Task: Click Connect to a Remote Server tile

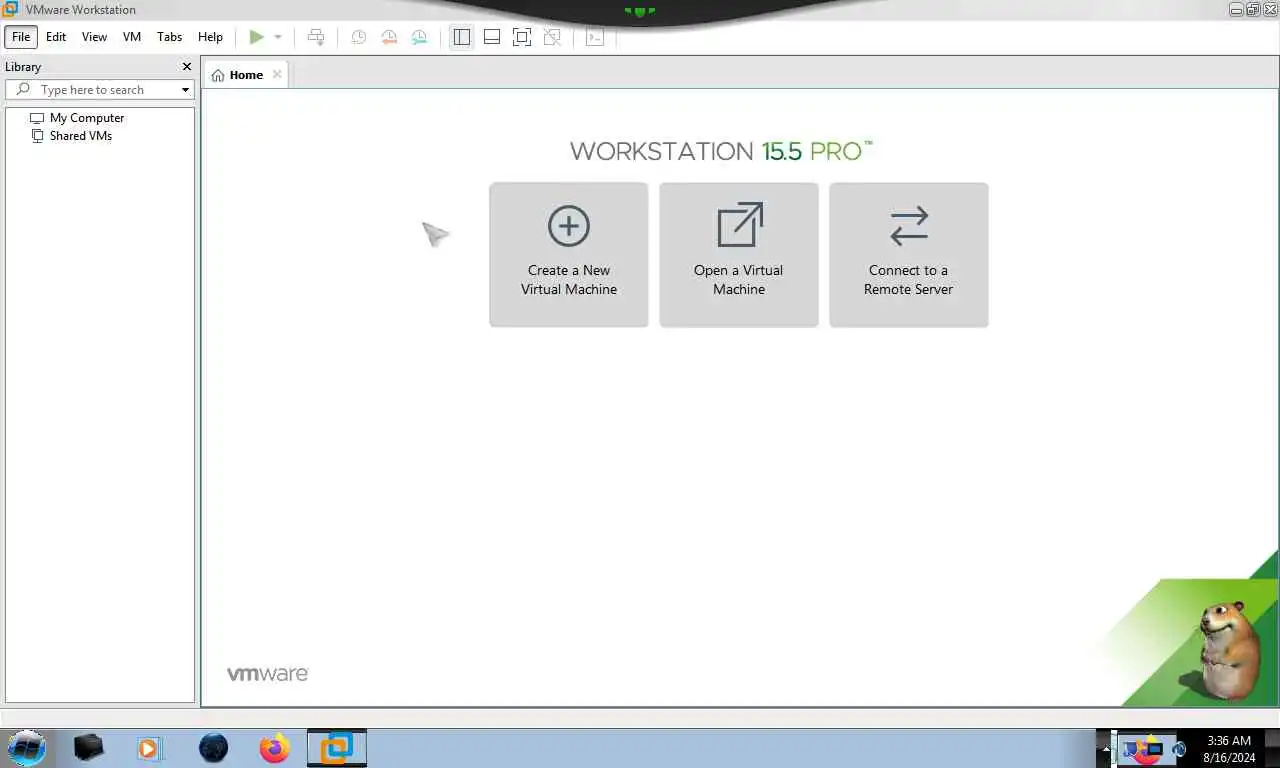Action: pyautogui.click(x=909, y=254)
